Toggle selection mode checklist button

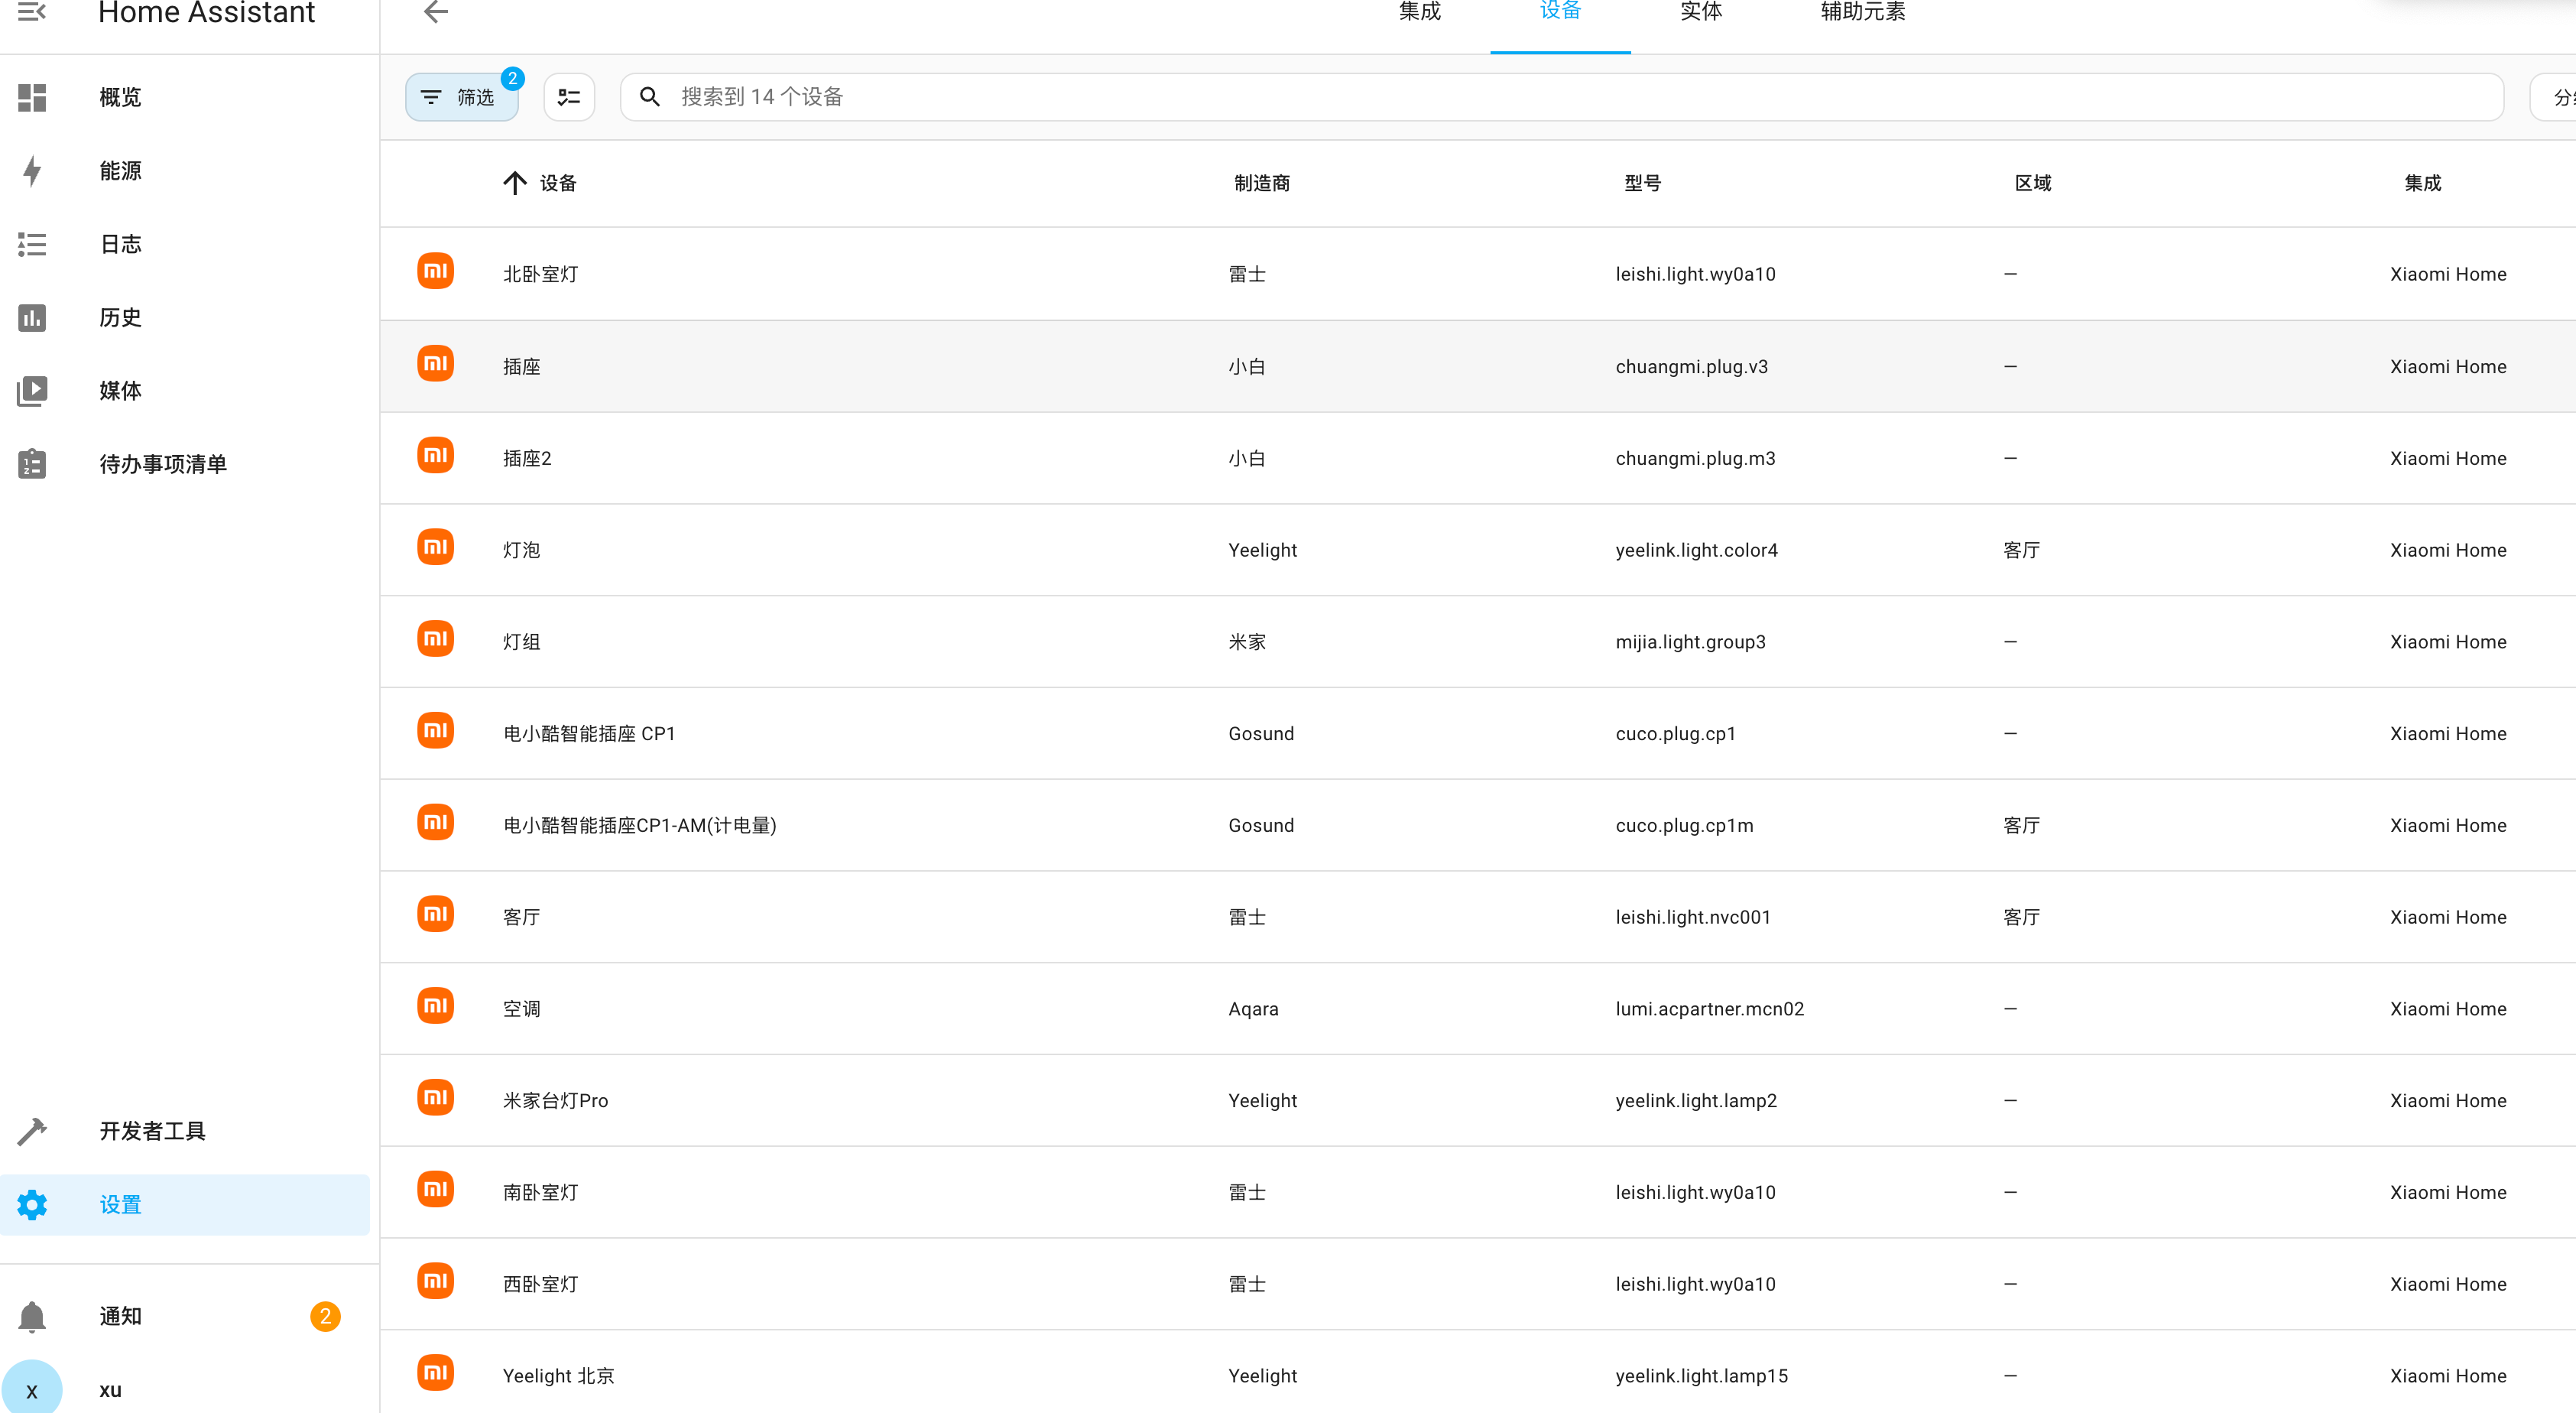click(569, 97)
